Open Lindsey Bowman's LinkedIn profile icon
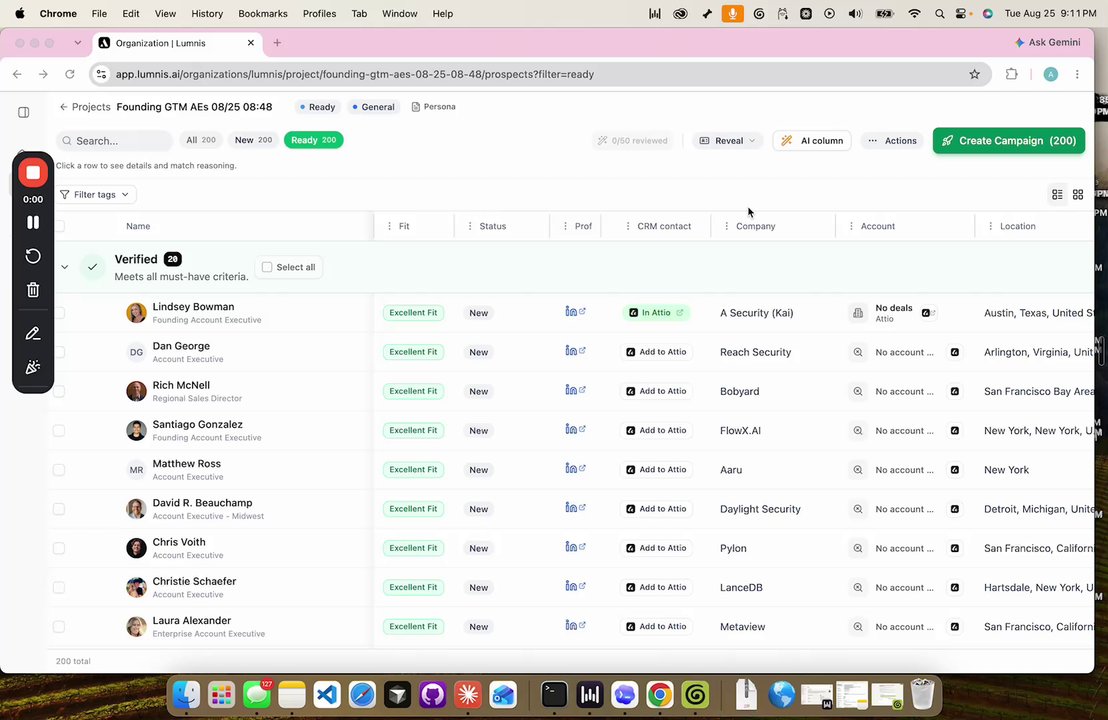The height and width of the screenshot is (720, 1108). click(575, 312)
